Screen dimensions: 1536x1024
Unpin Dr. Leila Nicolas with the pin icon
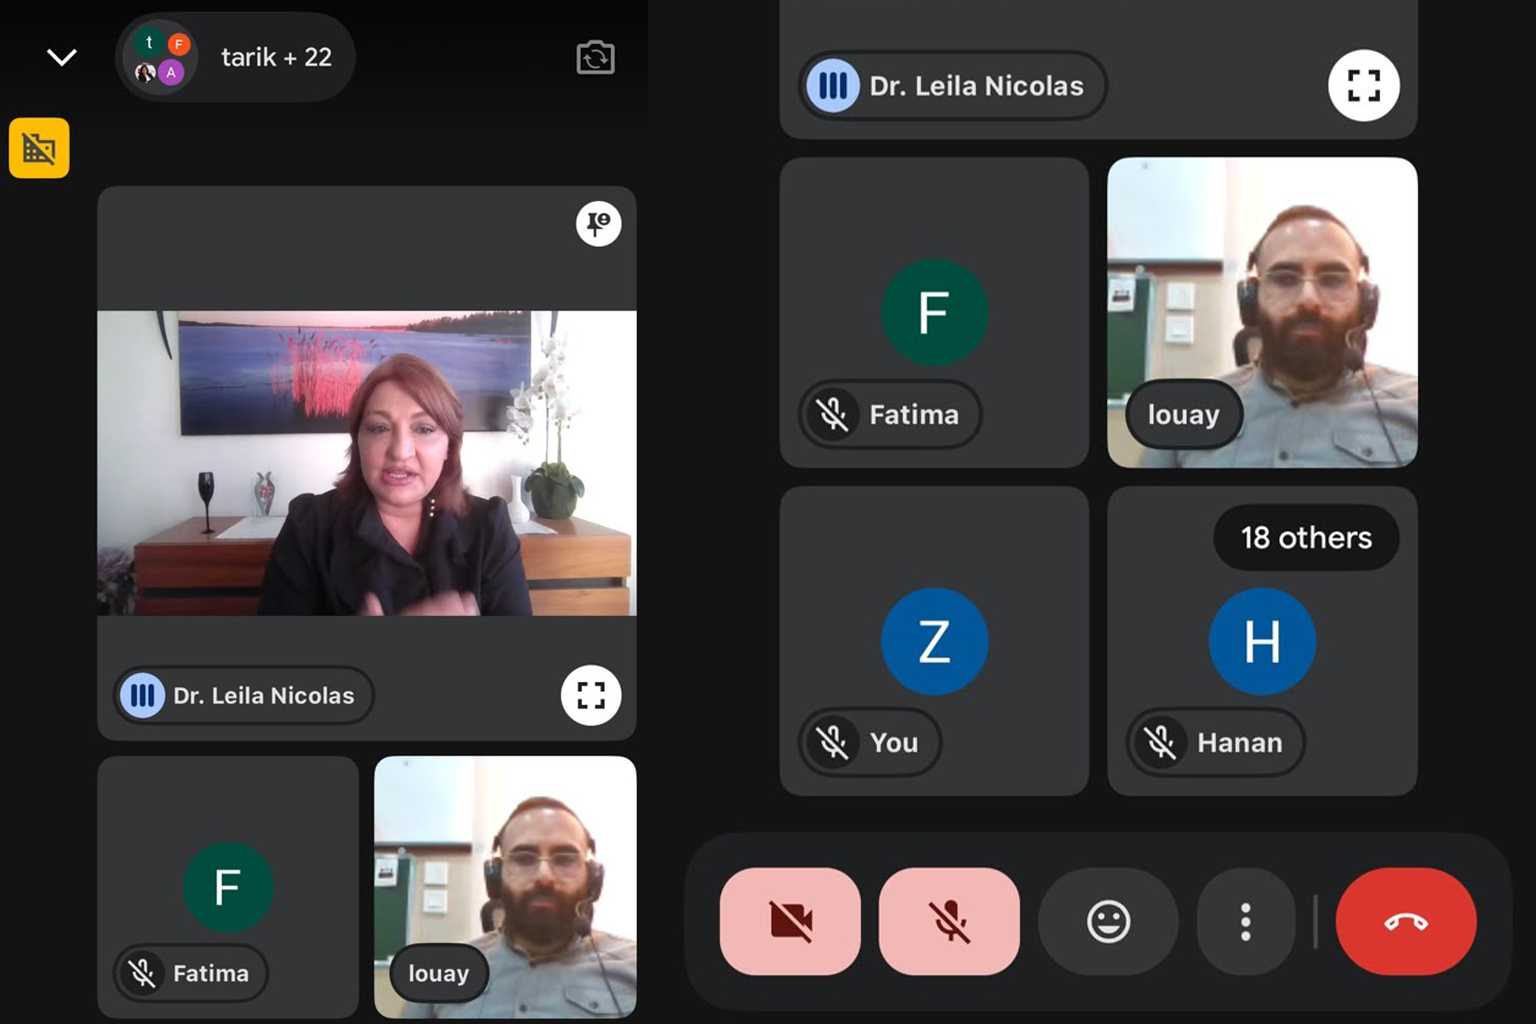point(598,224)
